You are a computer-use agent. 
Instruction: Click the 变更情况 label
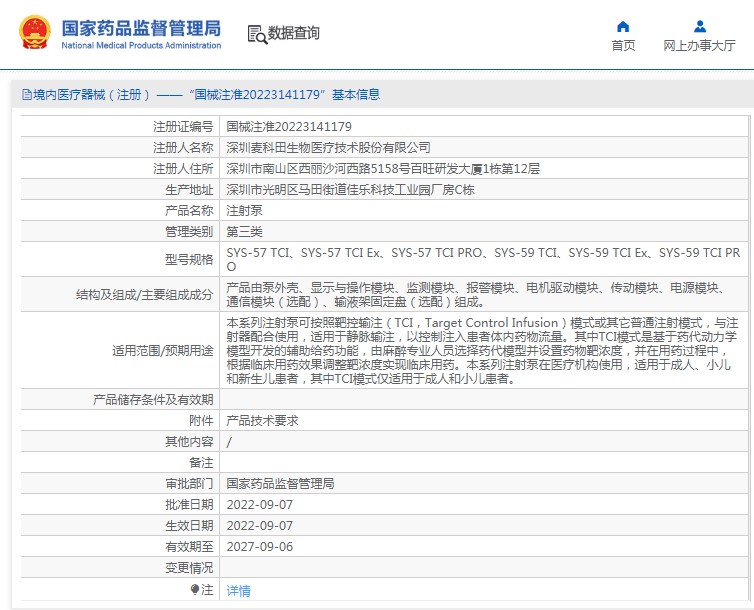[x=189, y=568]
